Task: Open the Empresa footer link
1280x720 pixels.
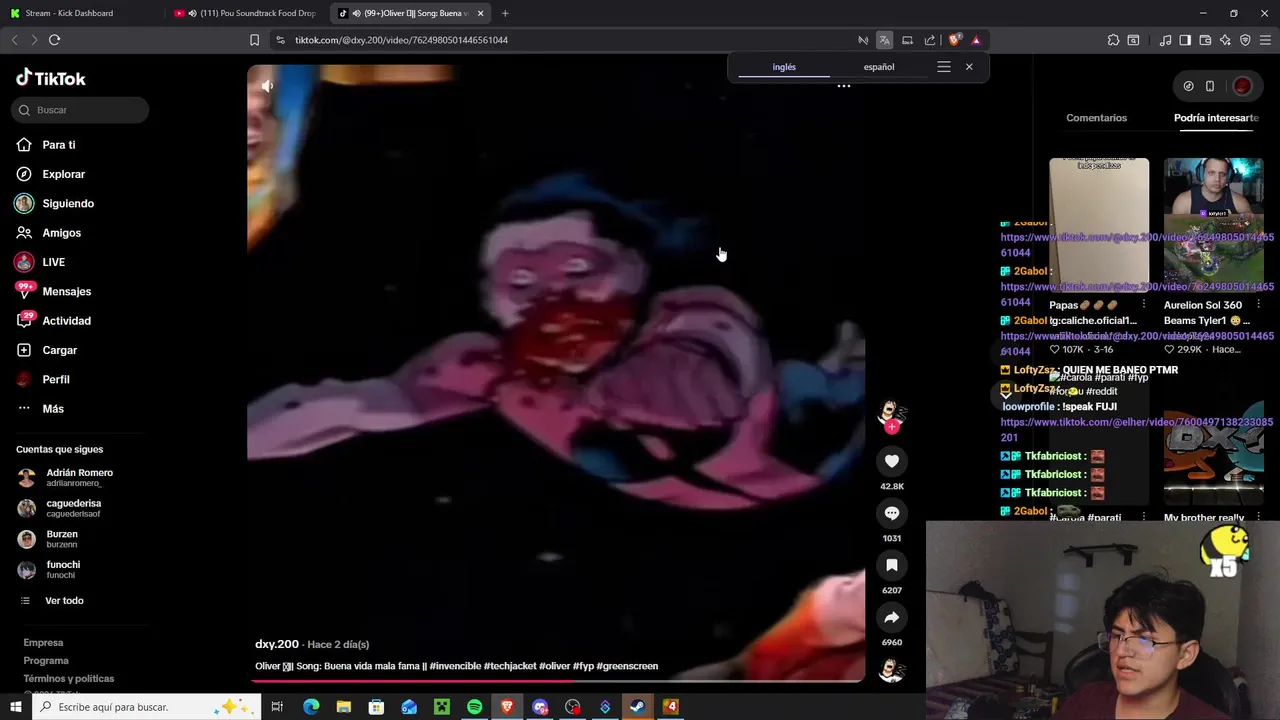Action: point(43,643)
